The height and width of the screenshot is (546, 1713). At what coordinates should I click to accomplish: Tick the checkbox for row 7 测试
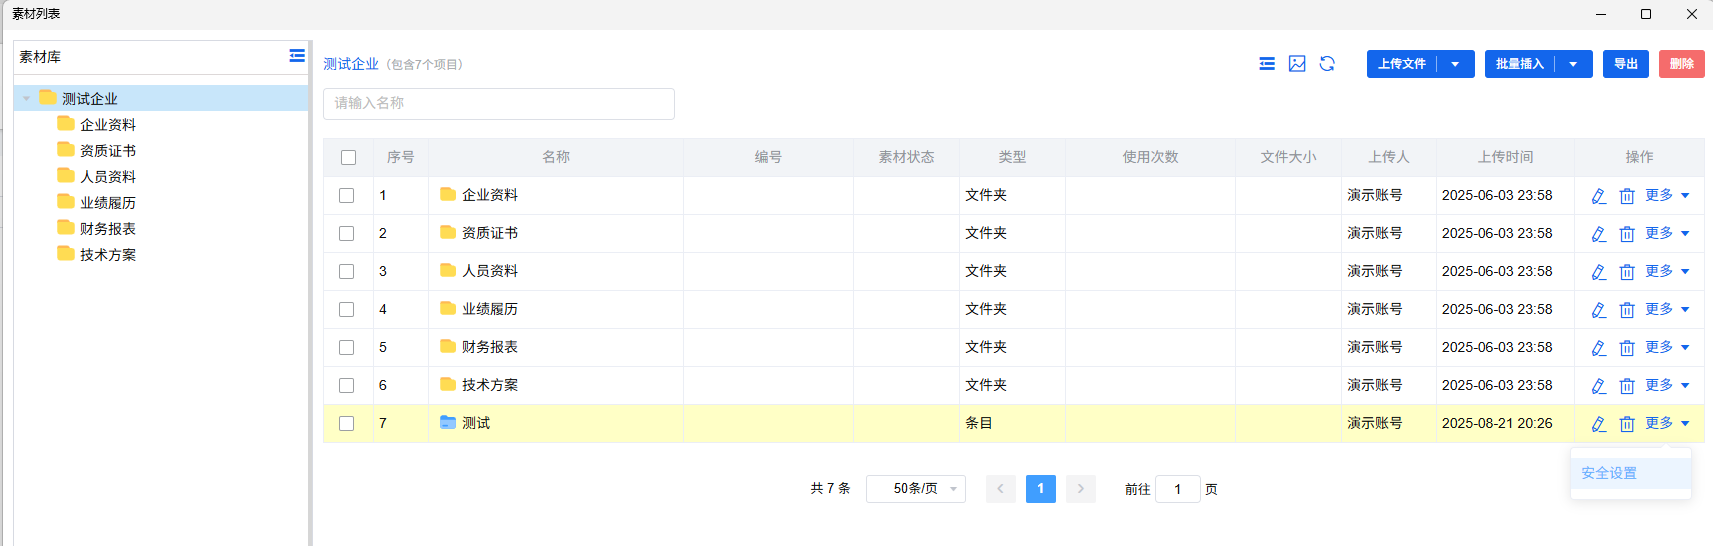(347, 423)
